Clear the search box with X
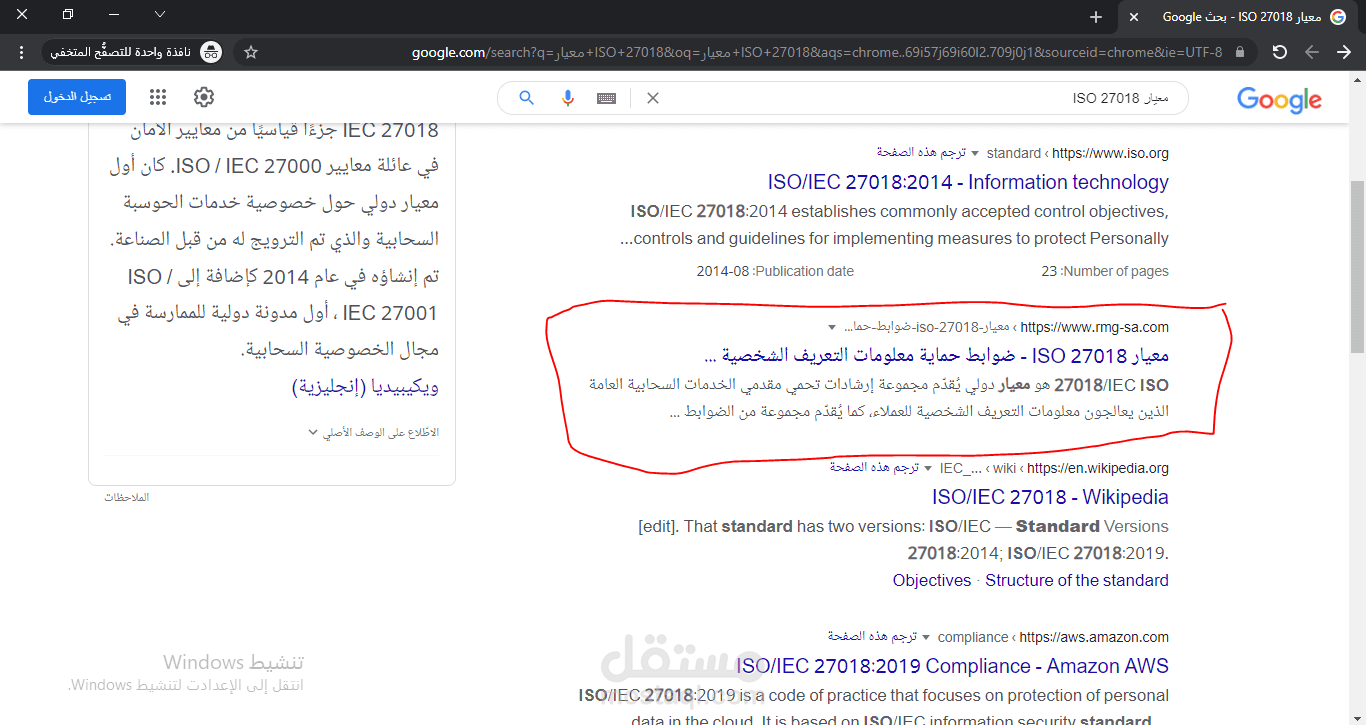Viewport: 1366px width, 725px height. 653,98
